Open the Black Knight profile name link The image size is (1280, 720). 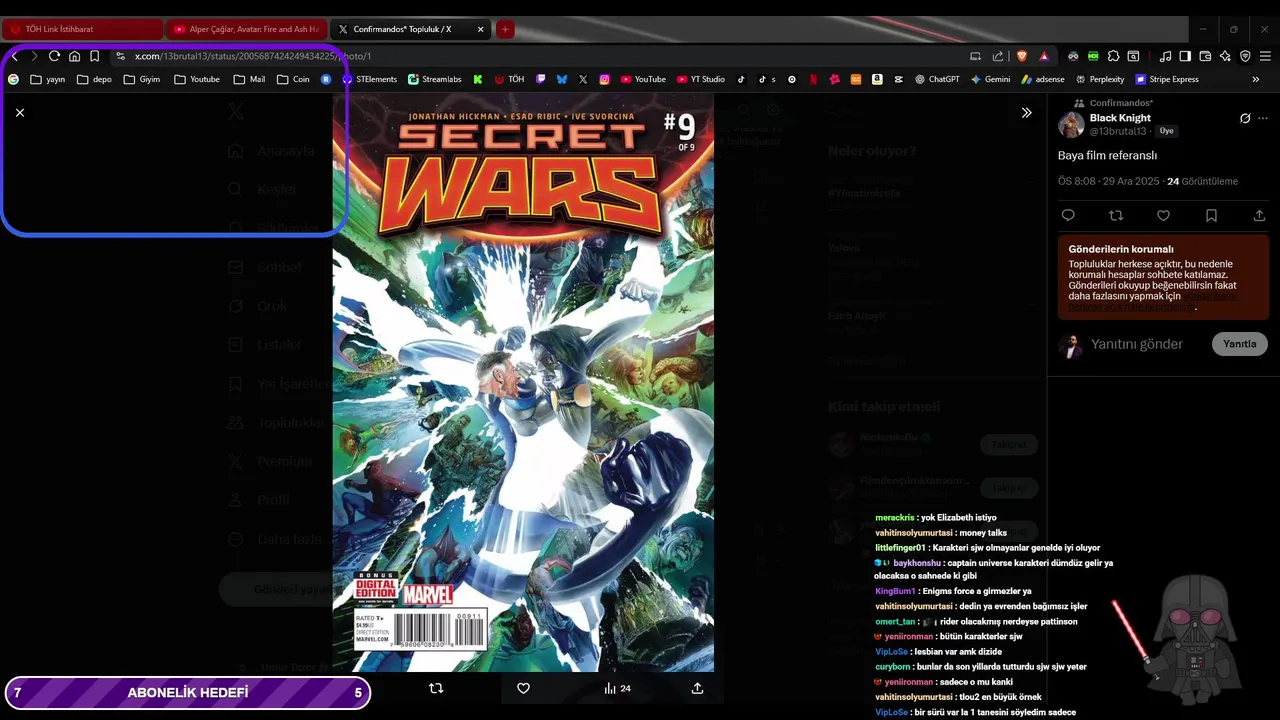click(1120, 118)
